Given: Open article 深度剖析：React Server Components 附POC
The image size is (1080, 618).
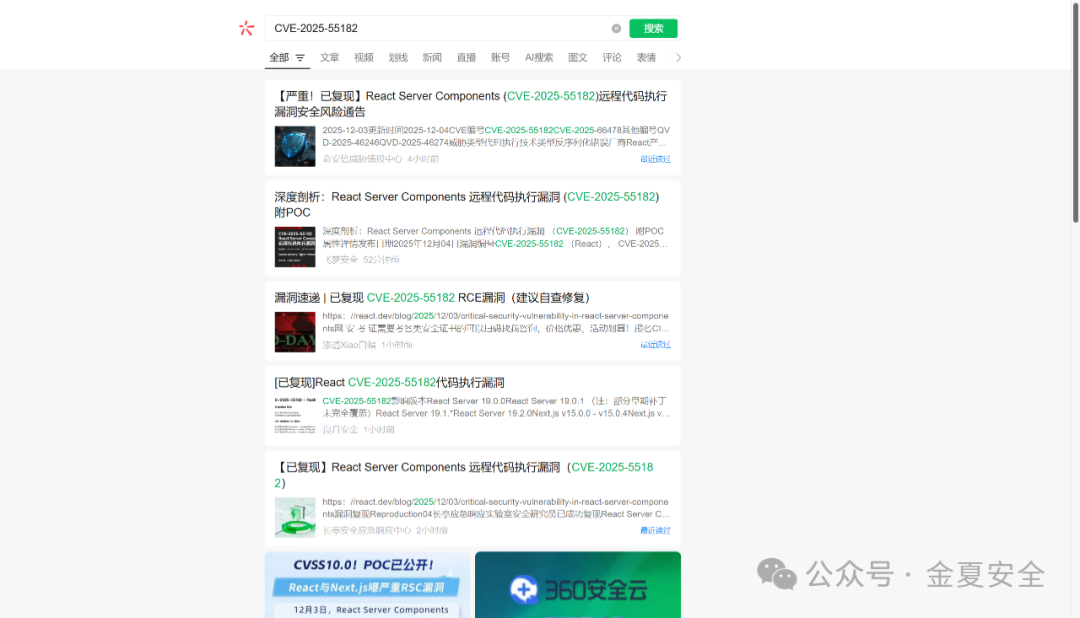Looking at the screenshot, I should [x=466, y=205].
